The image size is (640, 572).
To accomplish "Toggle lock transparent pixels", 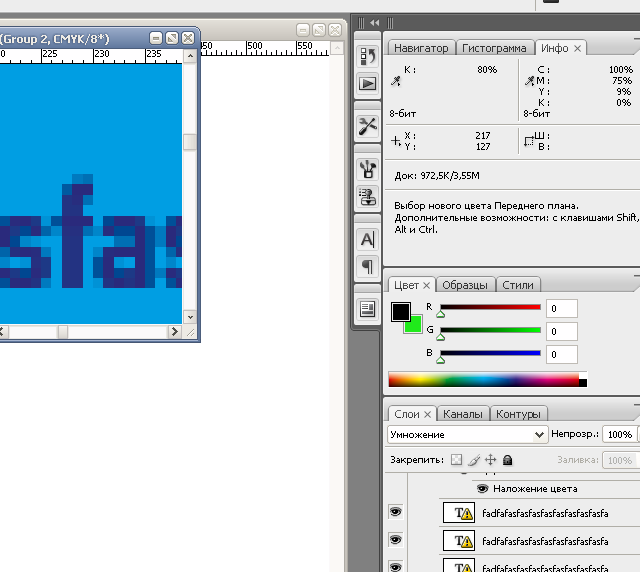I will [456, 460].
